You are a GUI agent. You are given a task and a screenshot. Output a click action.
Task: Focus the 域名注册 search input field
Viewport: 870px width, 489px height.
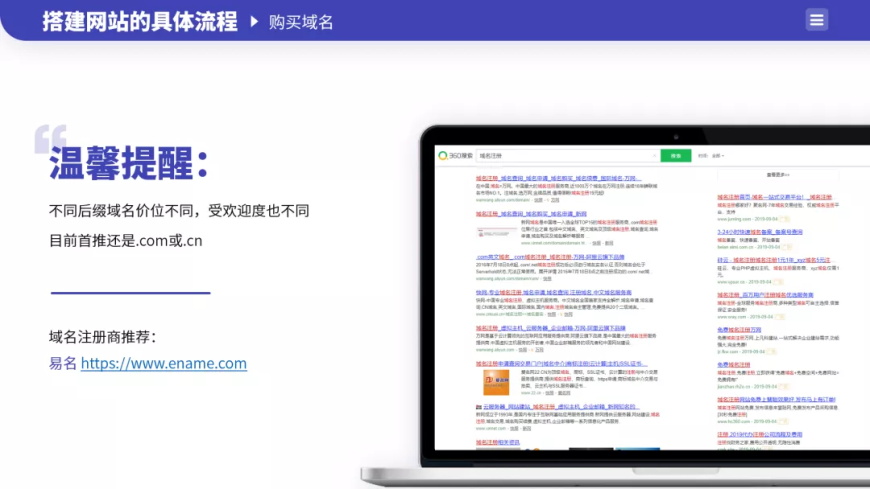[x=568, y=156]
